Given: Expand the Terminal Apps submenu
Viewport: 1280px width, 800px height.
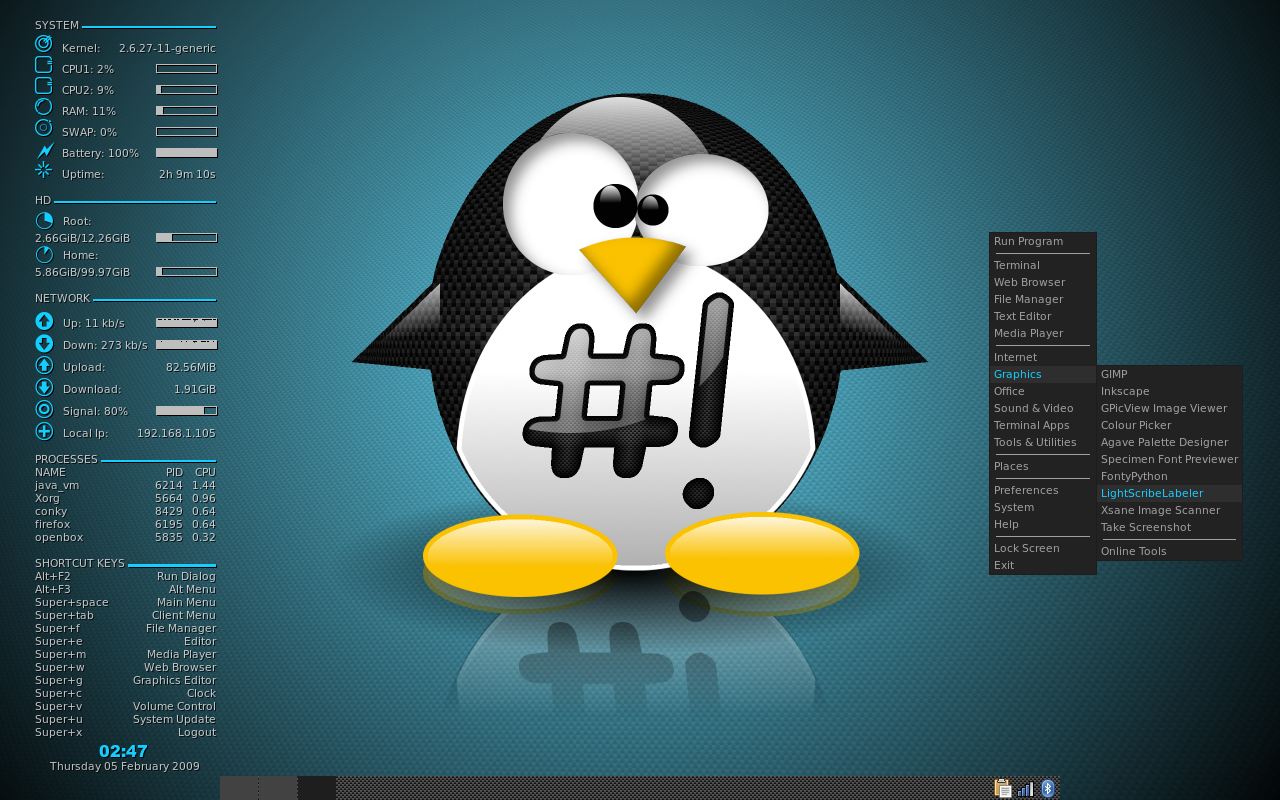Looking at the screenshot, I should [1043, 425].
